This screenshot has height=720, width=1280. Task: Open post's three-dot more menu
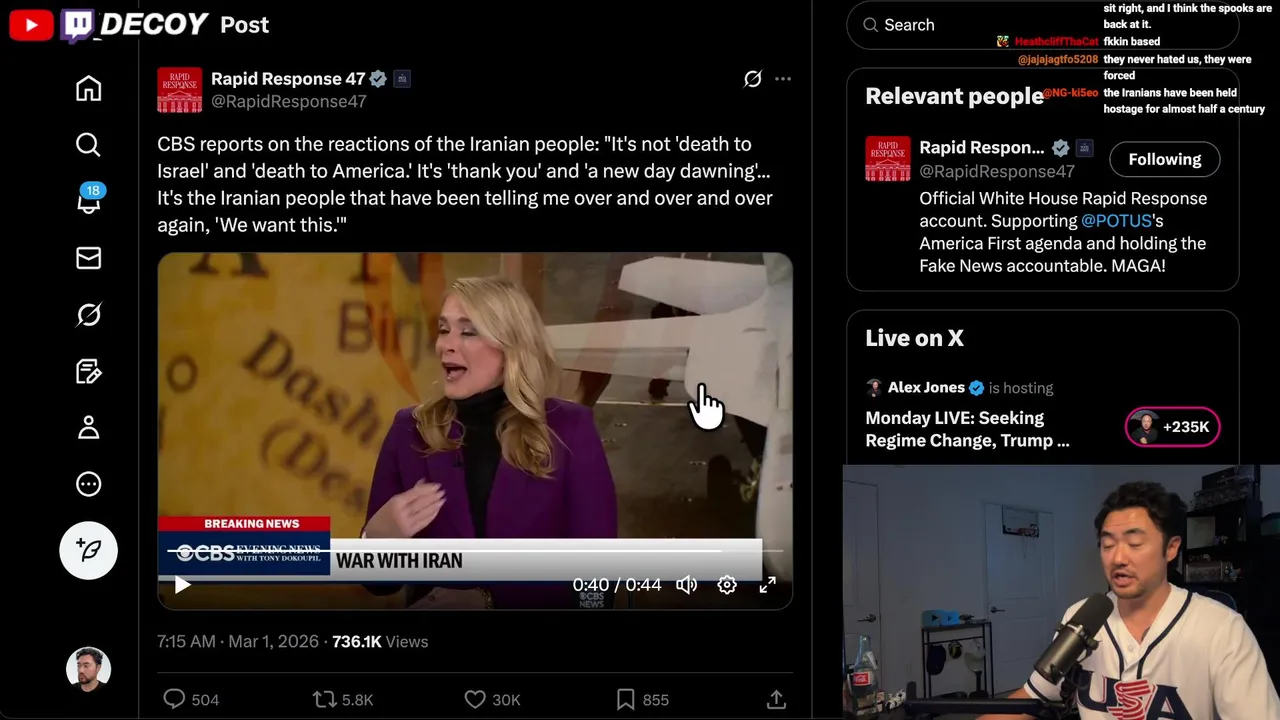[x=783, y=79]
